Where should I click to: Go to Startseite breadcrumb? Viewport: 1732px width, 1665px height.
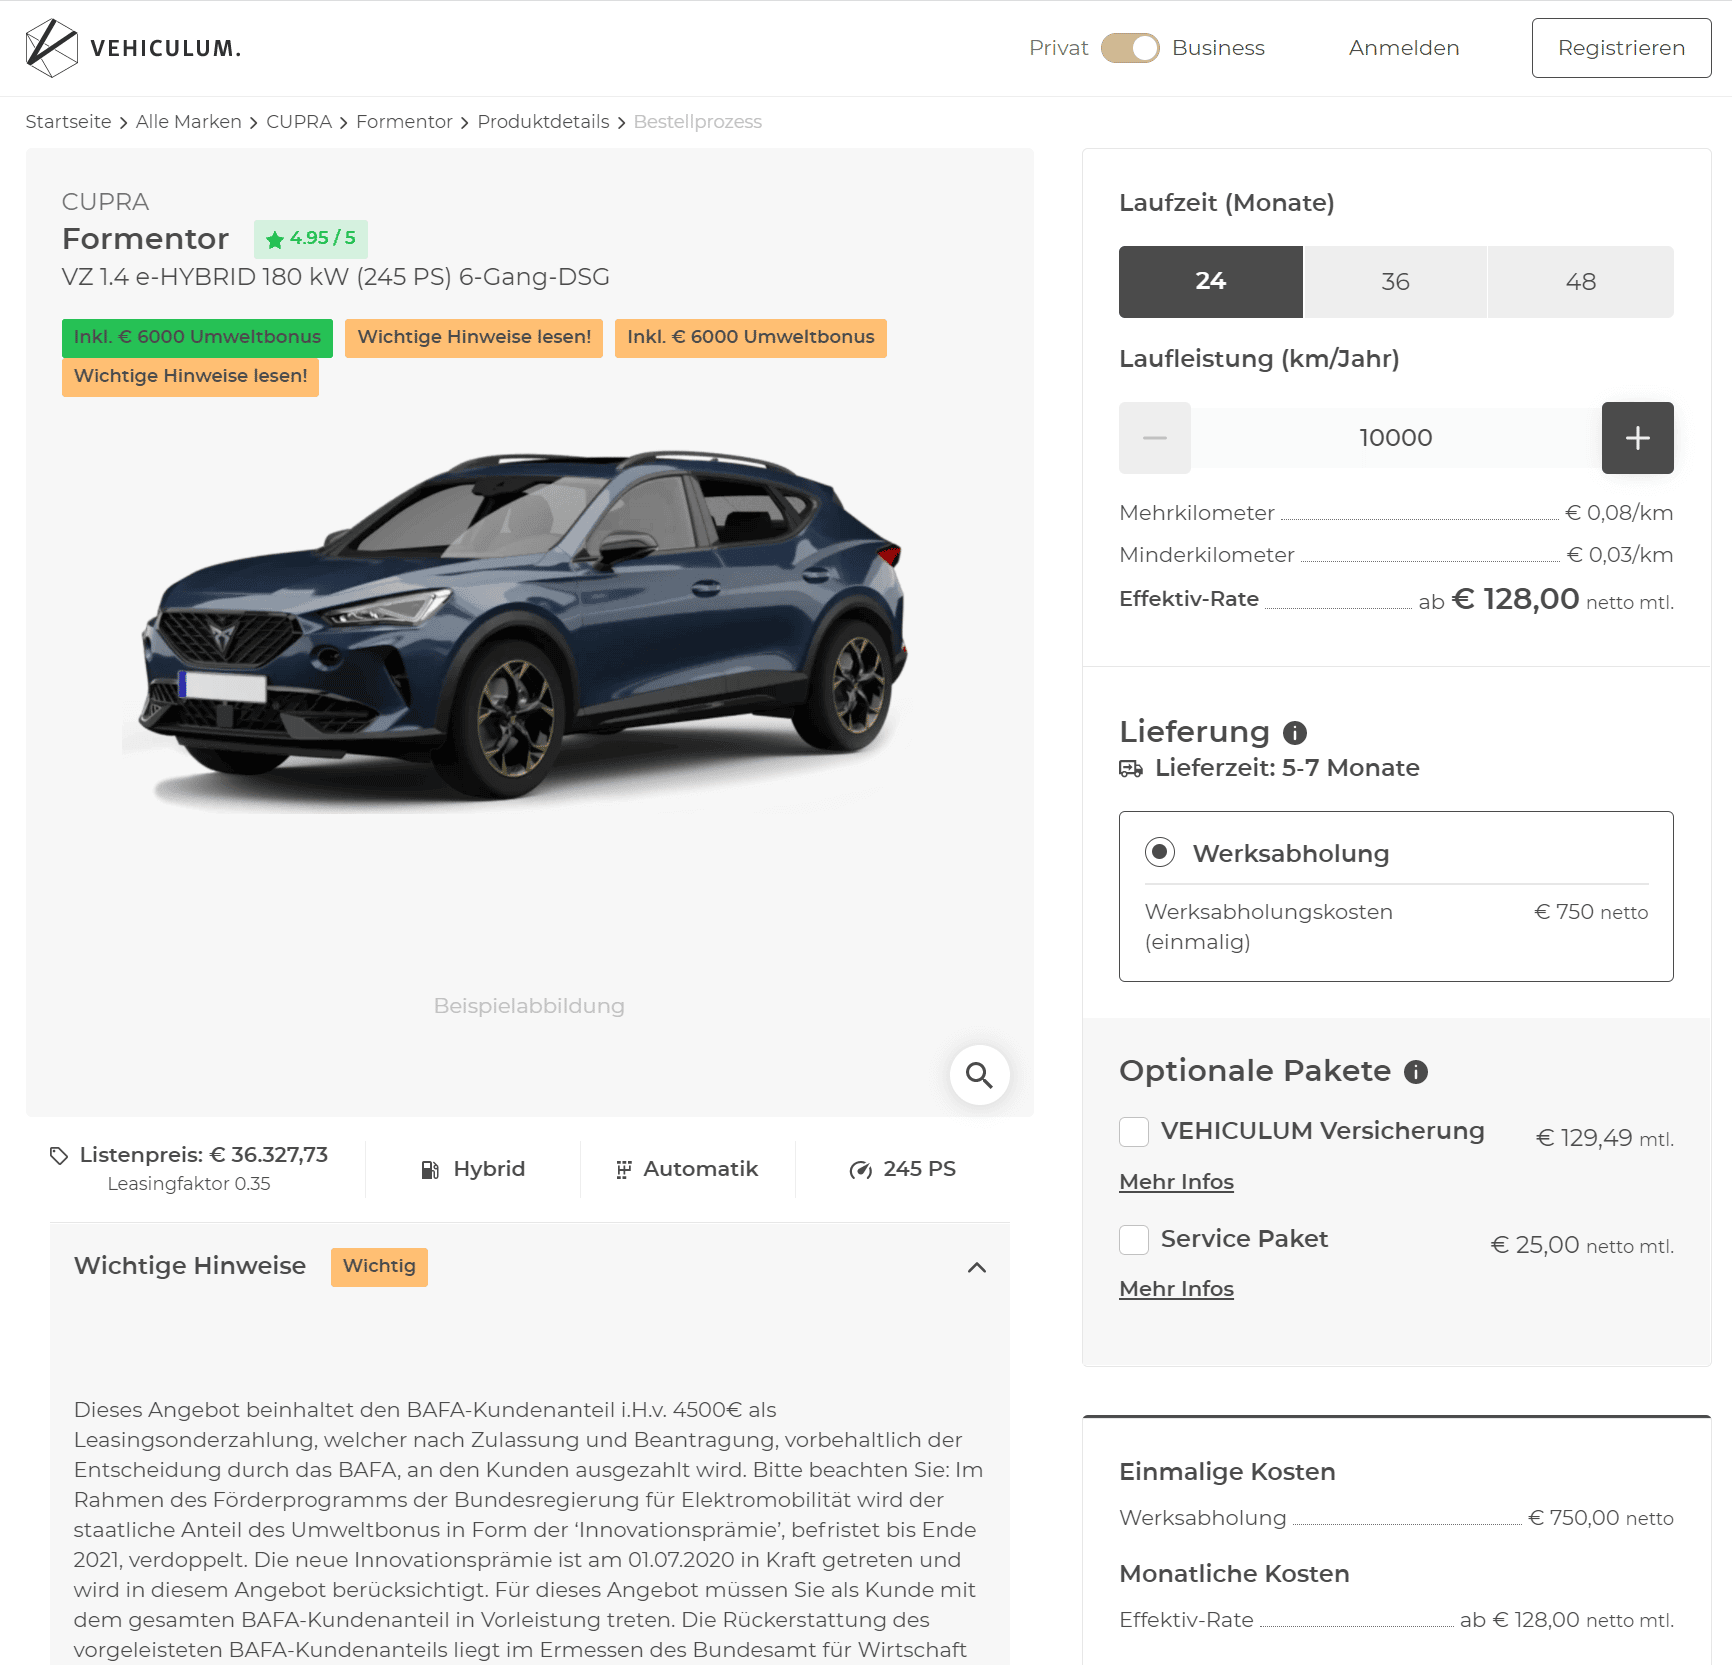coord(68,122)
